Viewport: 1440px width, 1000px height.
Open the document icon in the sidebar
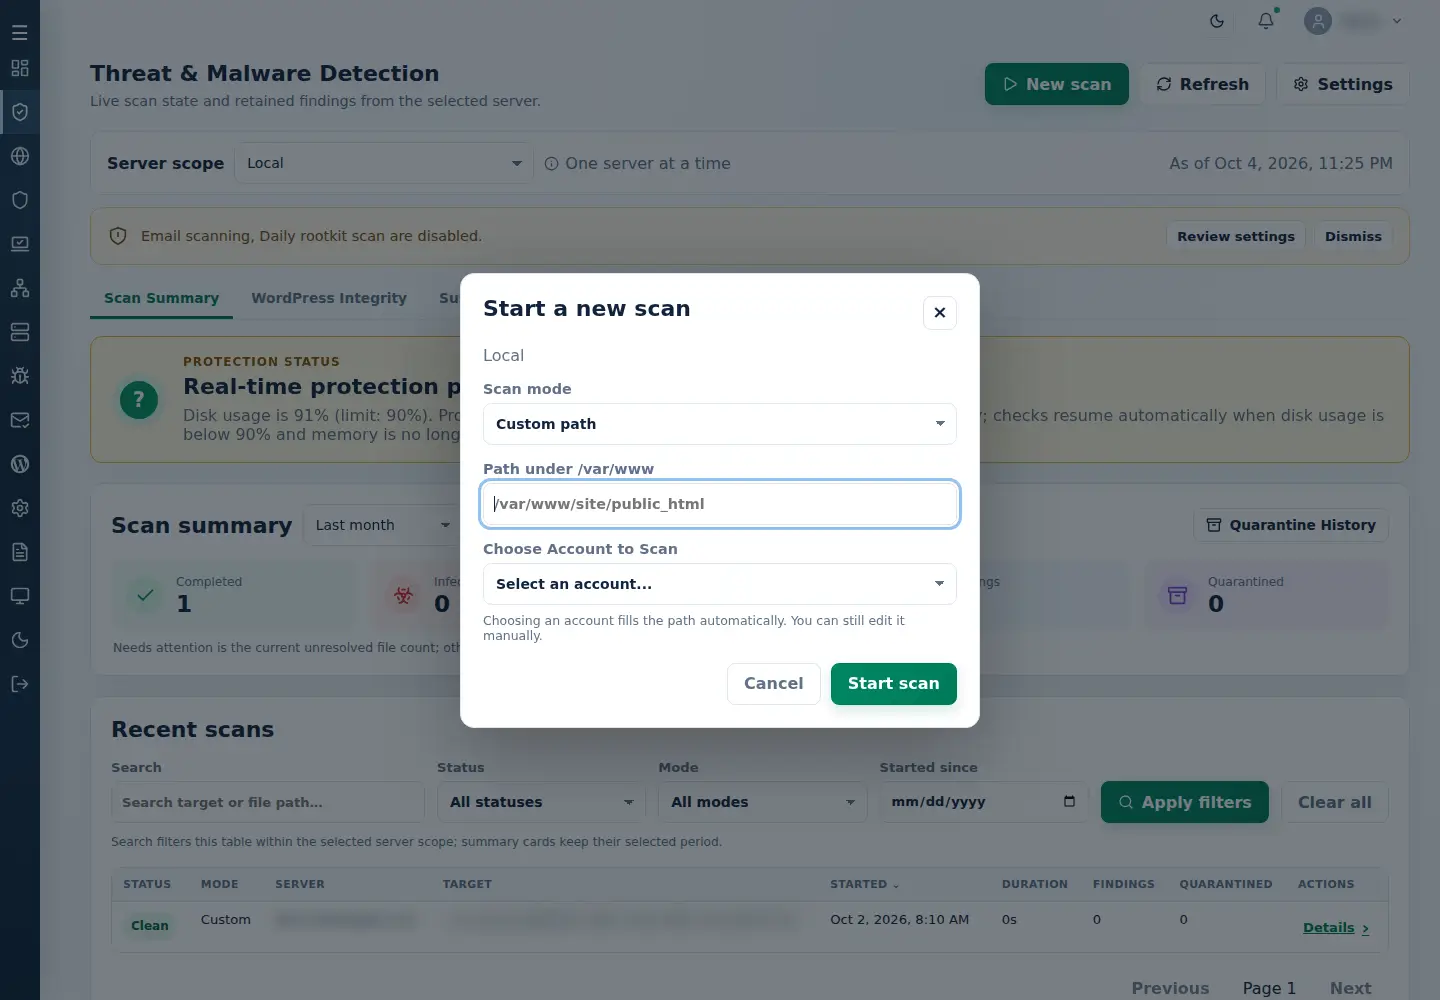coord(20,552)
